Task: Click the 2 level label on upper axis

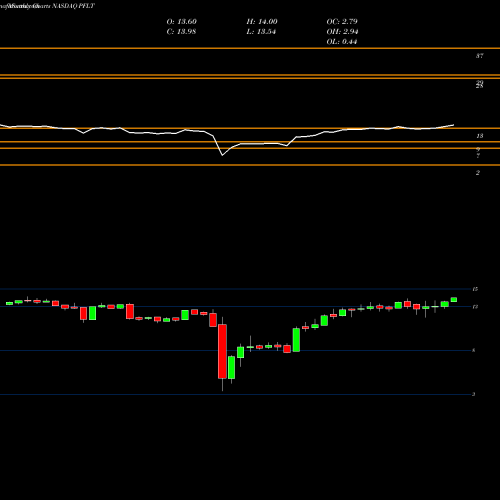Action: click(478, 173)
